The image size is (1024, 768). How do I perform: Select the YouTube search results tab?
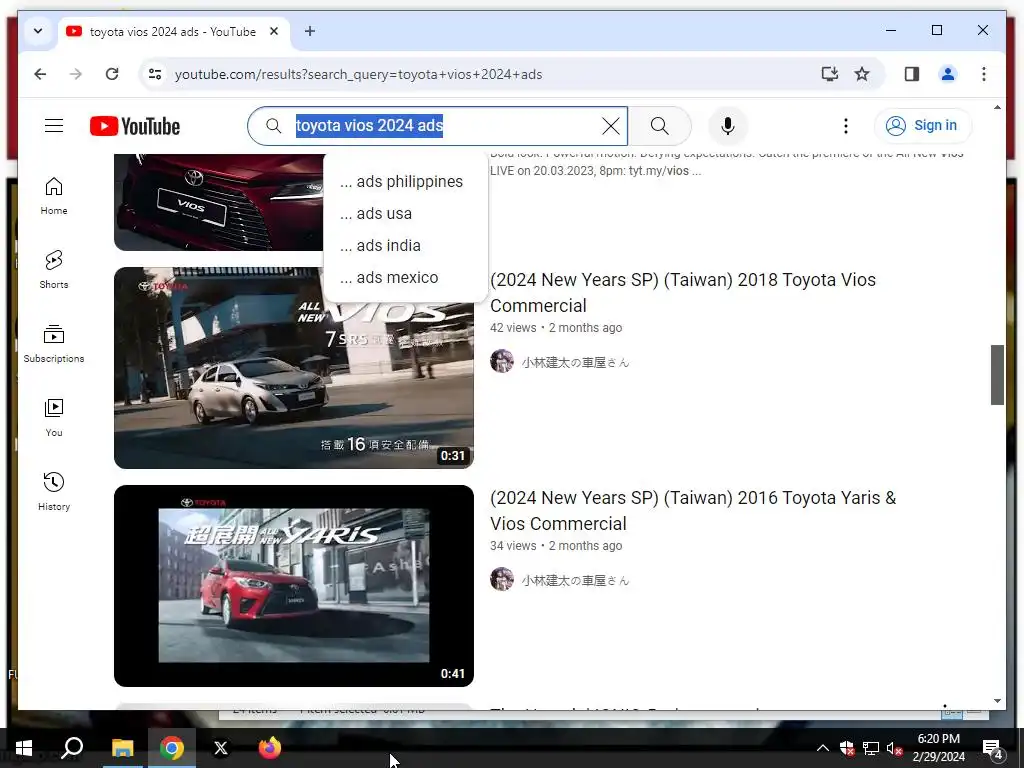pyautogui.click(x=173, y=31)
